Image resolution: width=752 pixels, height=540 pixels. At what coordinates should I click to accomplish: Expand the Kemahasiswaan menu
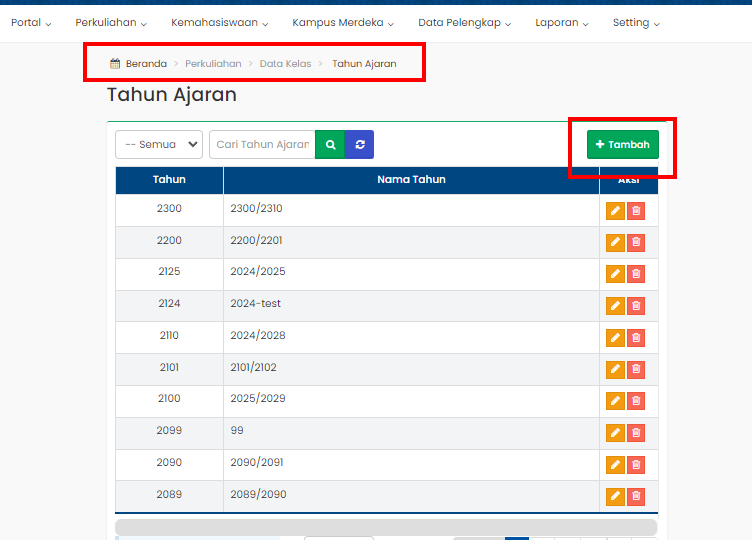pyautogui.click(x=220, y=23)
